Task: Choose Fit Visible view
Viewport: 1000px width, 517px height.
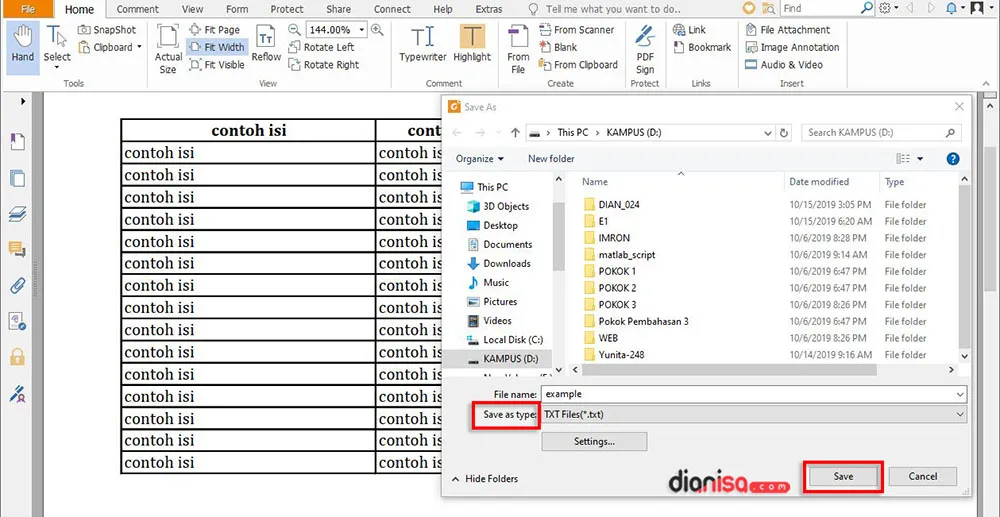Action: [x=217, y=64]
